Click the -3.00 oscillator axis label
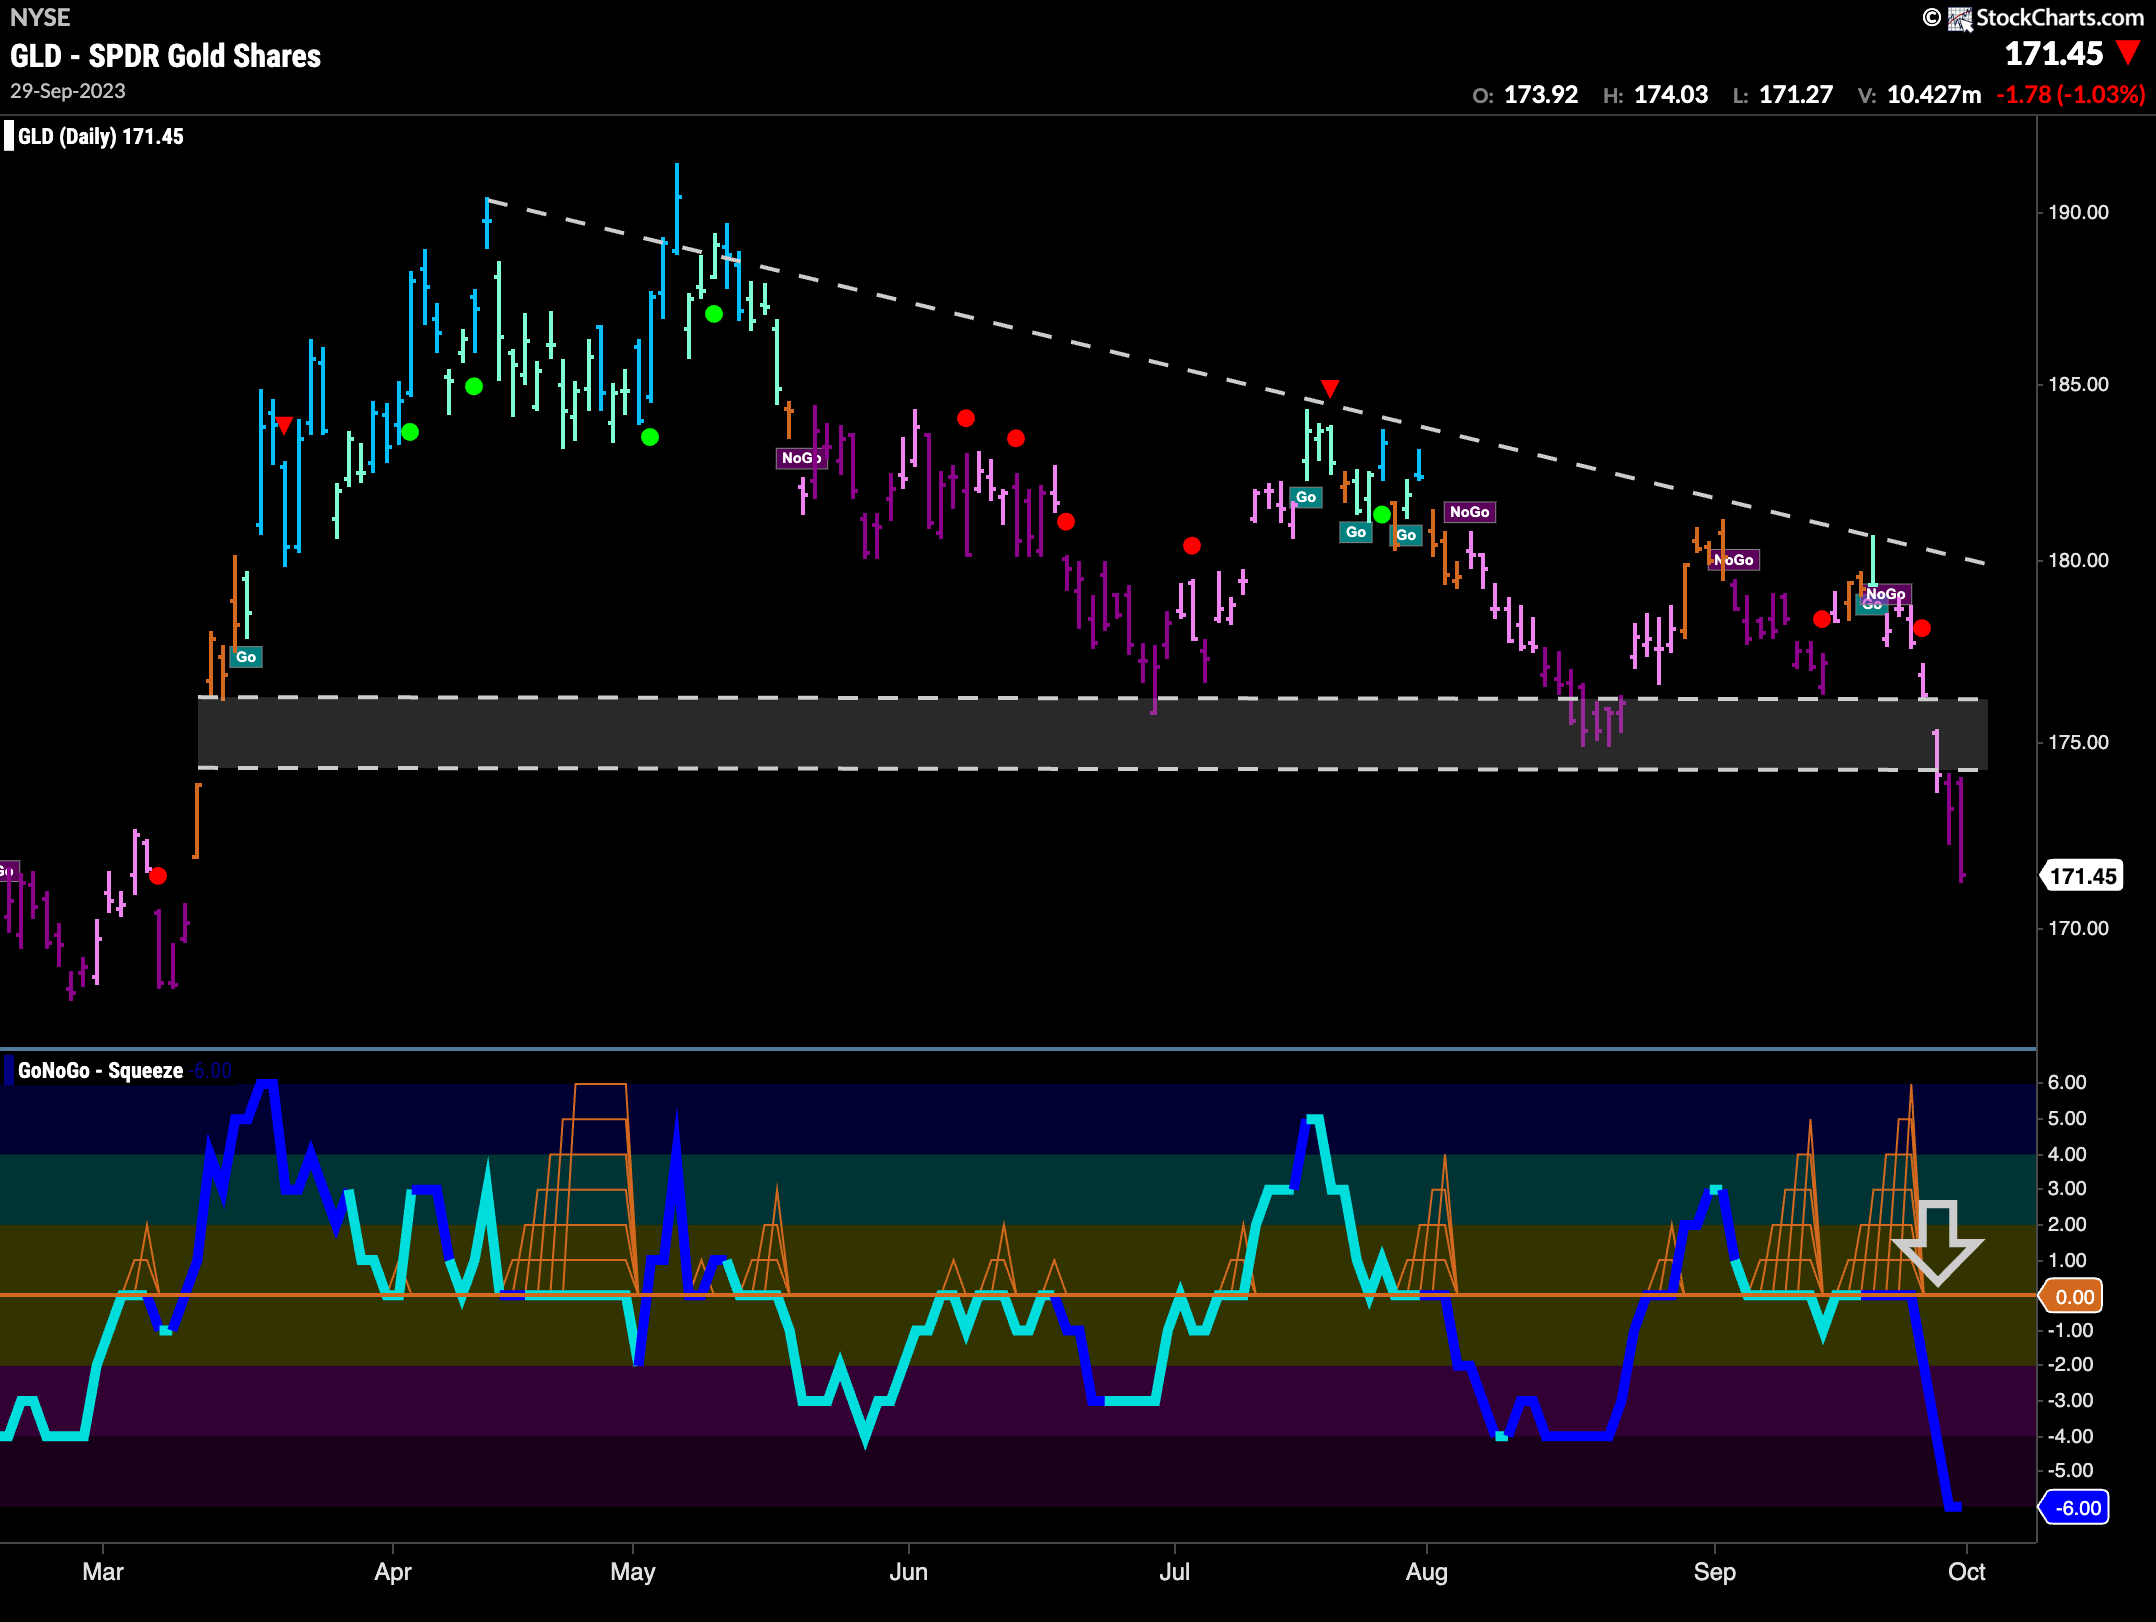The image size is (2156, 1622). 2069,1401
